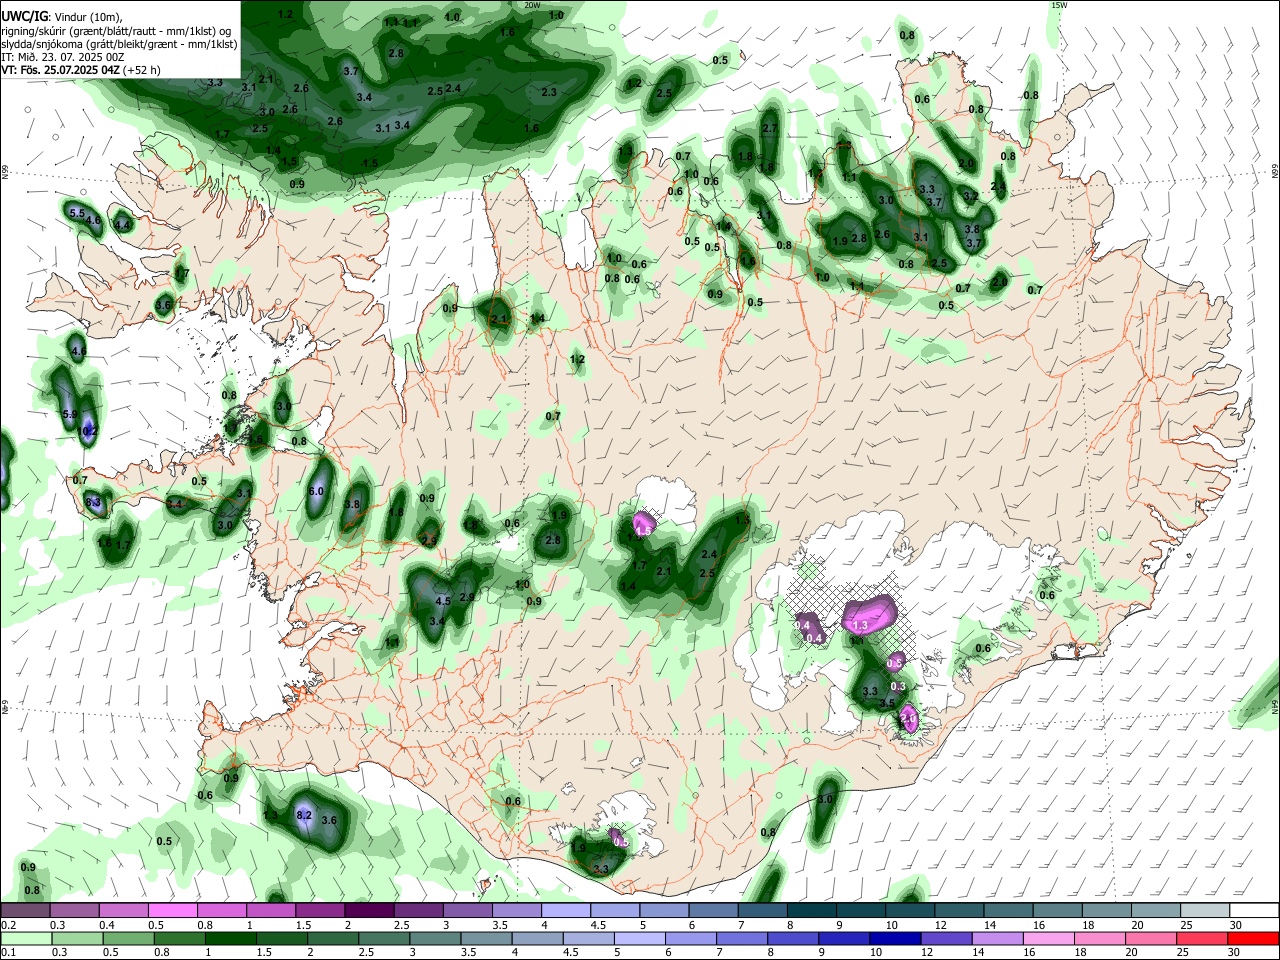Click the palest green first swatch of rain scale
Viewport: 1280px width, 960px height.
(25, 938)
